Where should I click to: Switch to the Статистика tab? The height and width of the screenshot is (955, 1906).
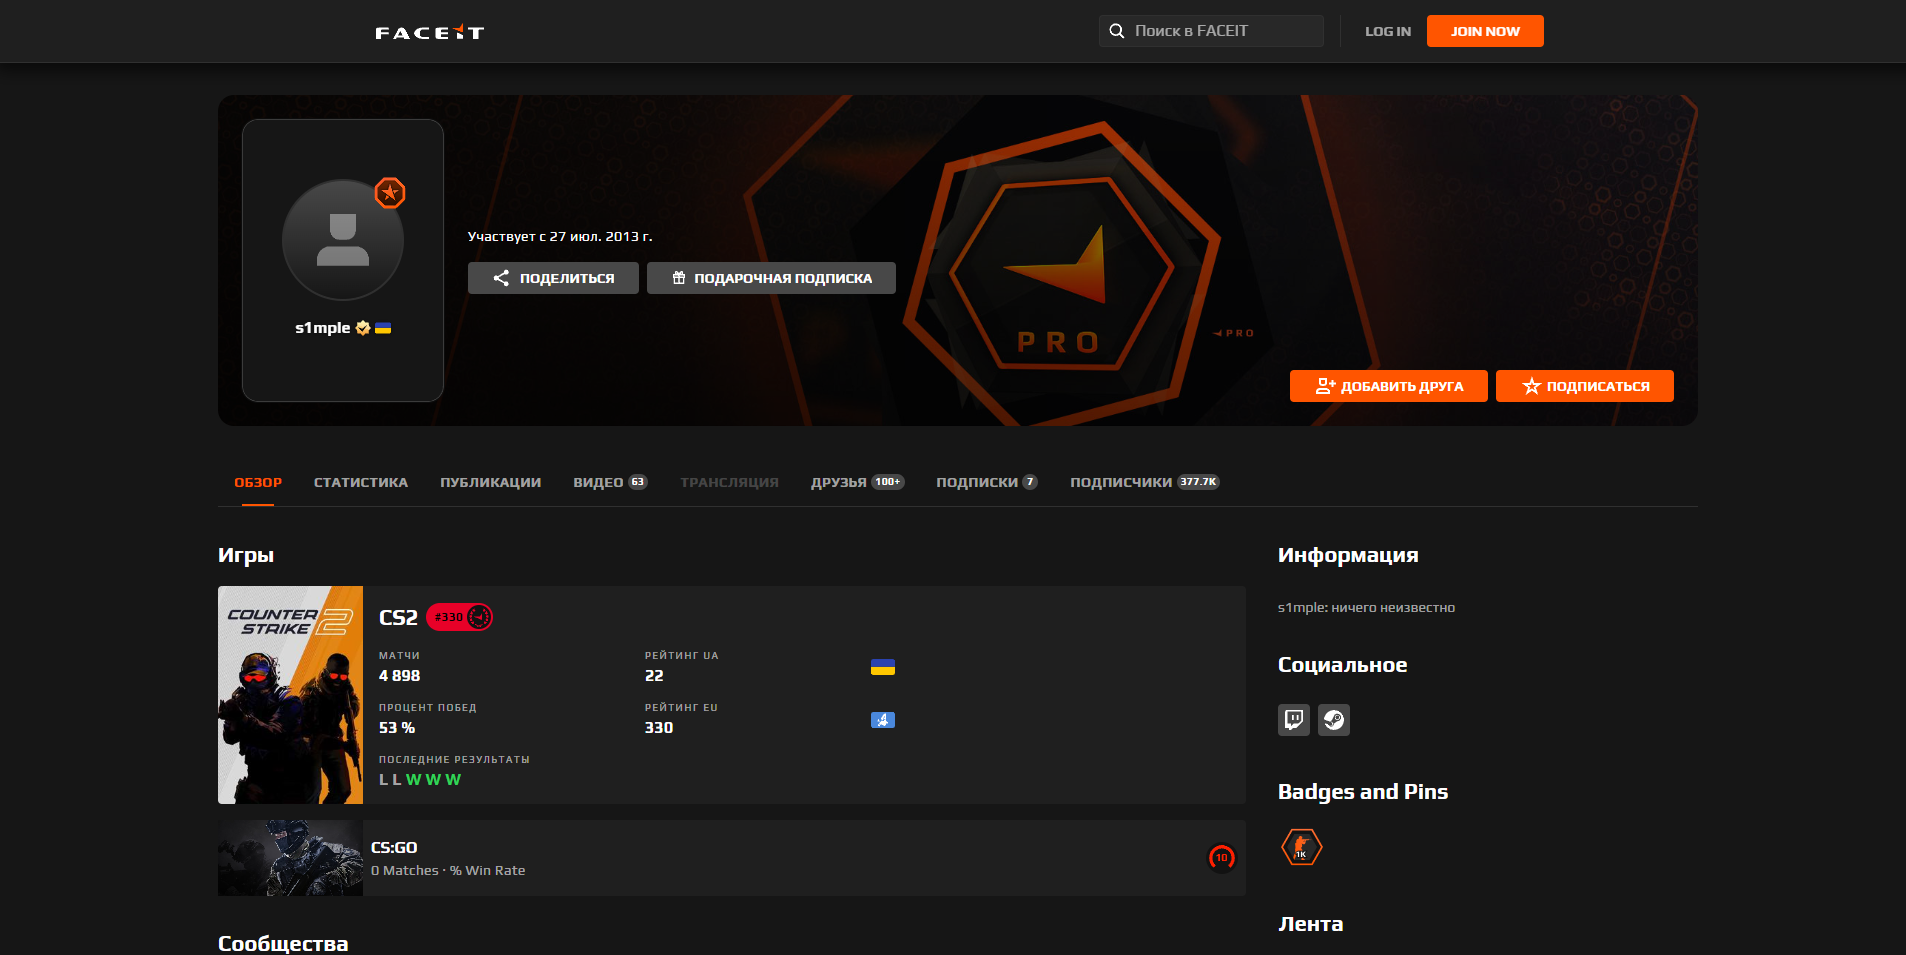[x=361, y=482]
